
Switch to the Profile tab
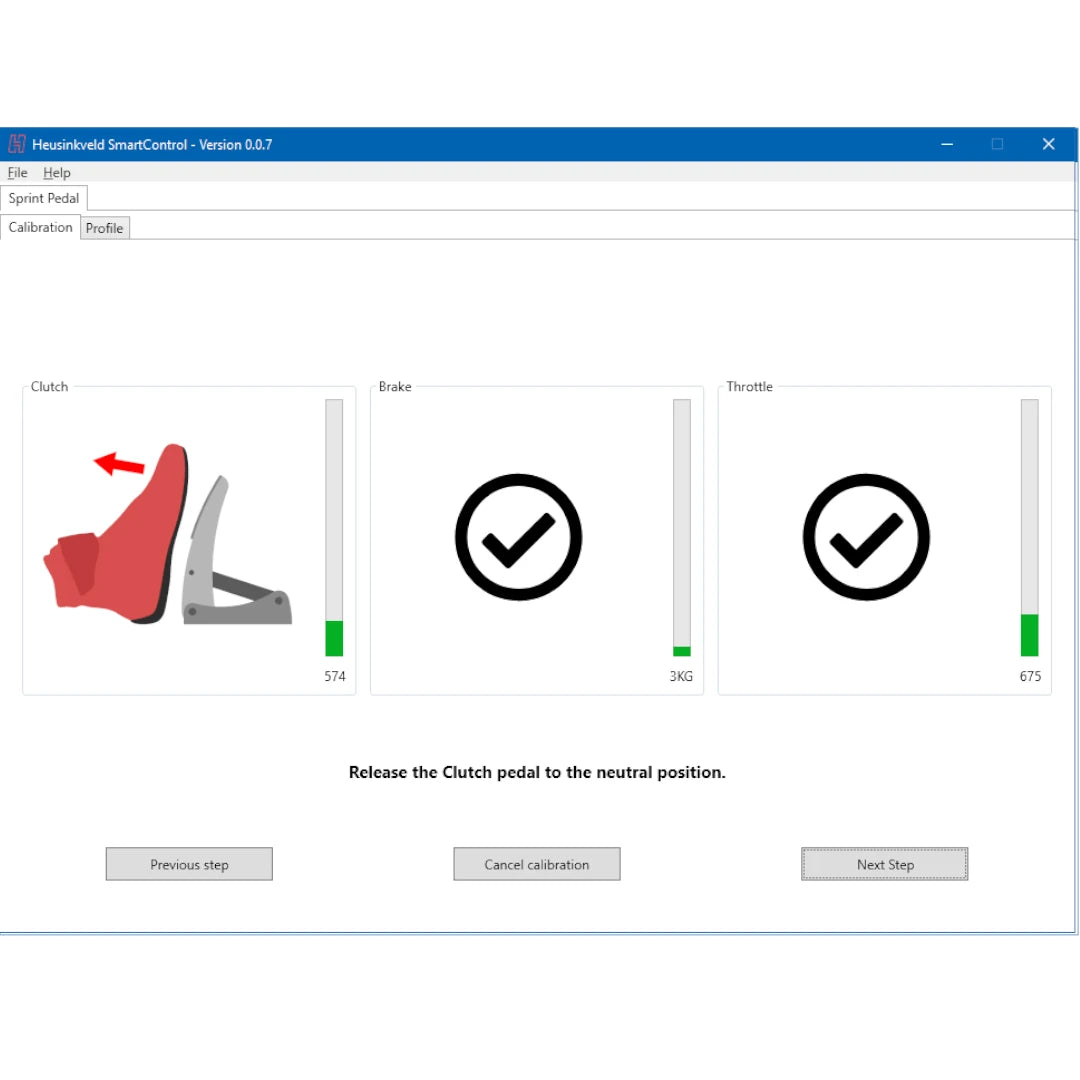[104, 228]
